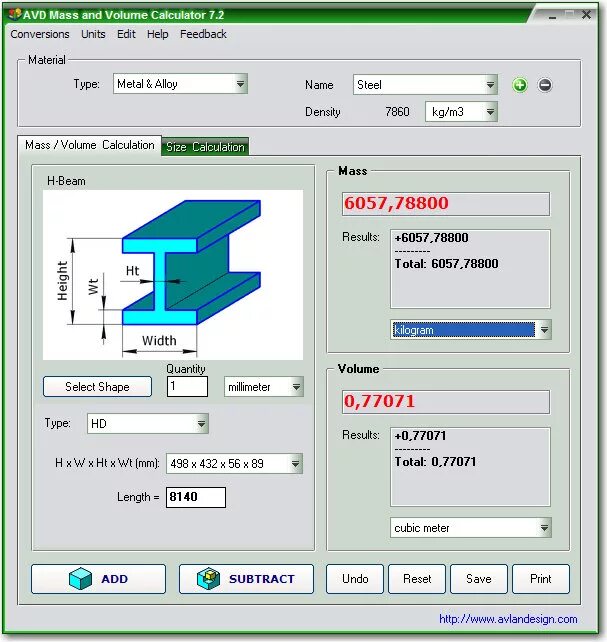Close the calculator window
This screenshot has height=642, width=607.
586,15
